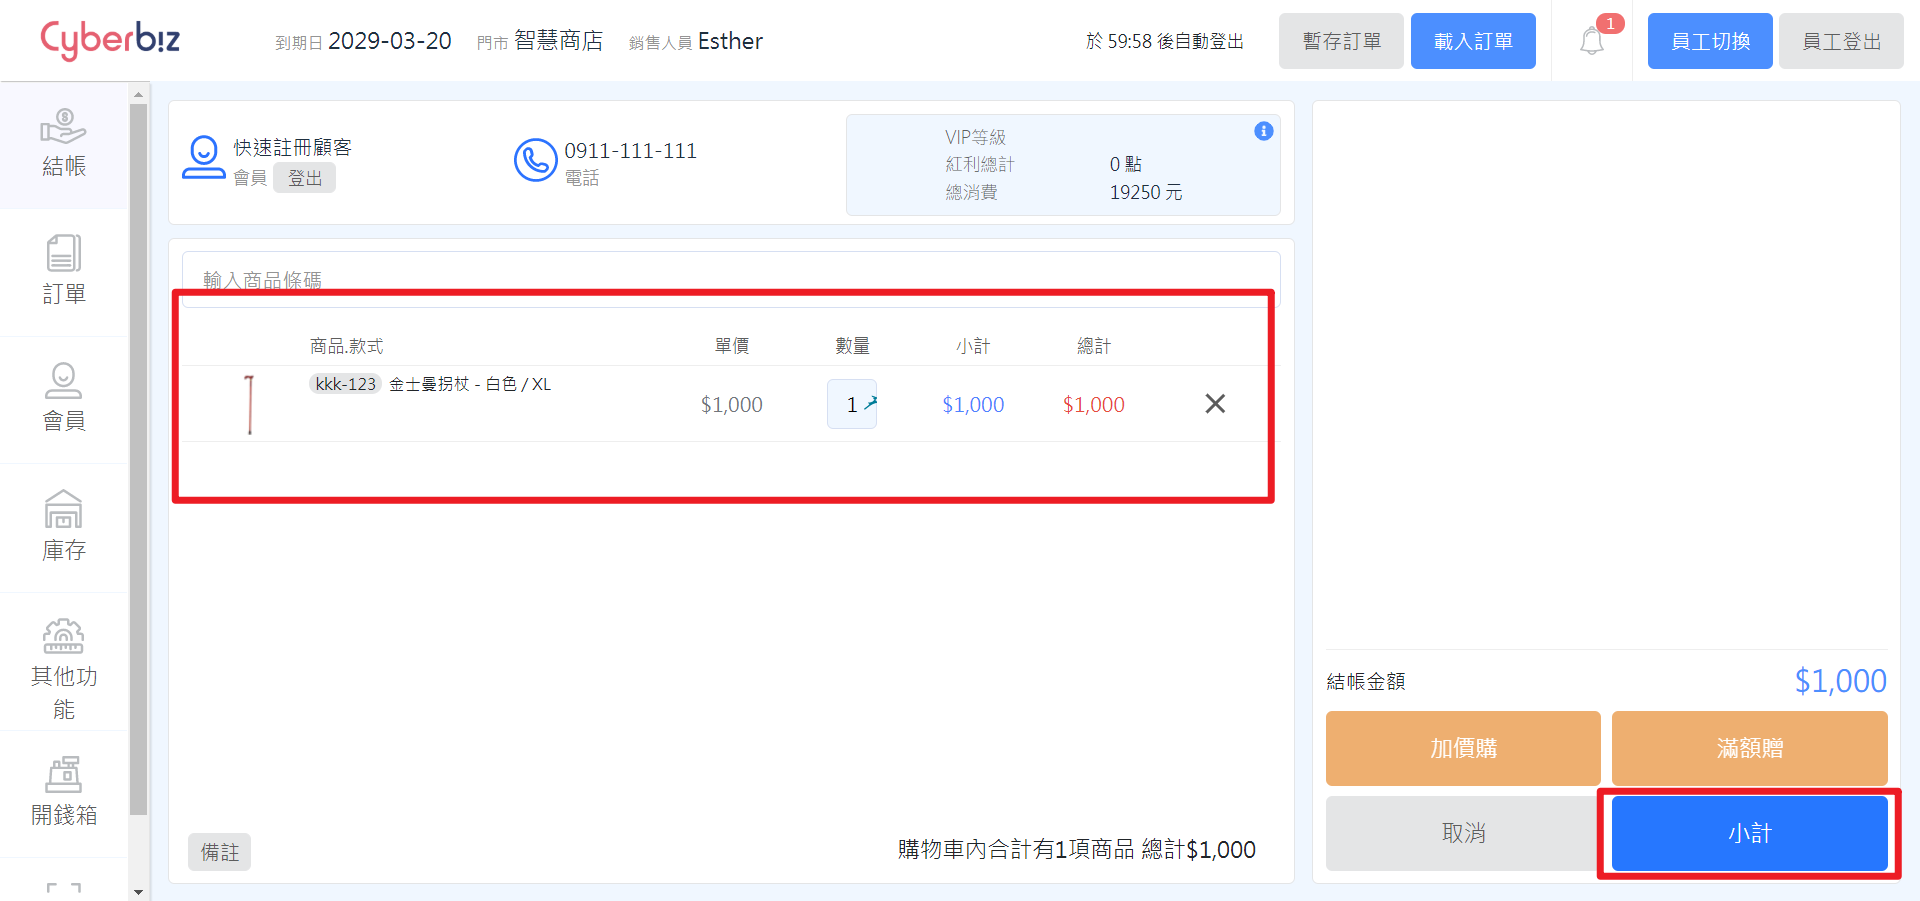Open the 訂單 orders sidebar item

coord(64,270)
